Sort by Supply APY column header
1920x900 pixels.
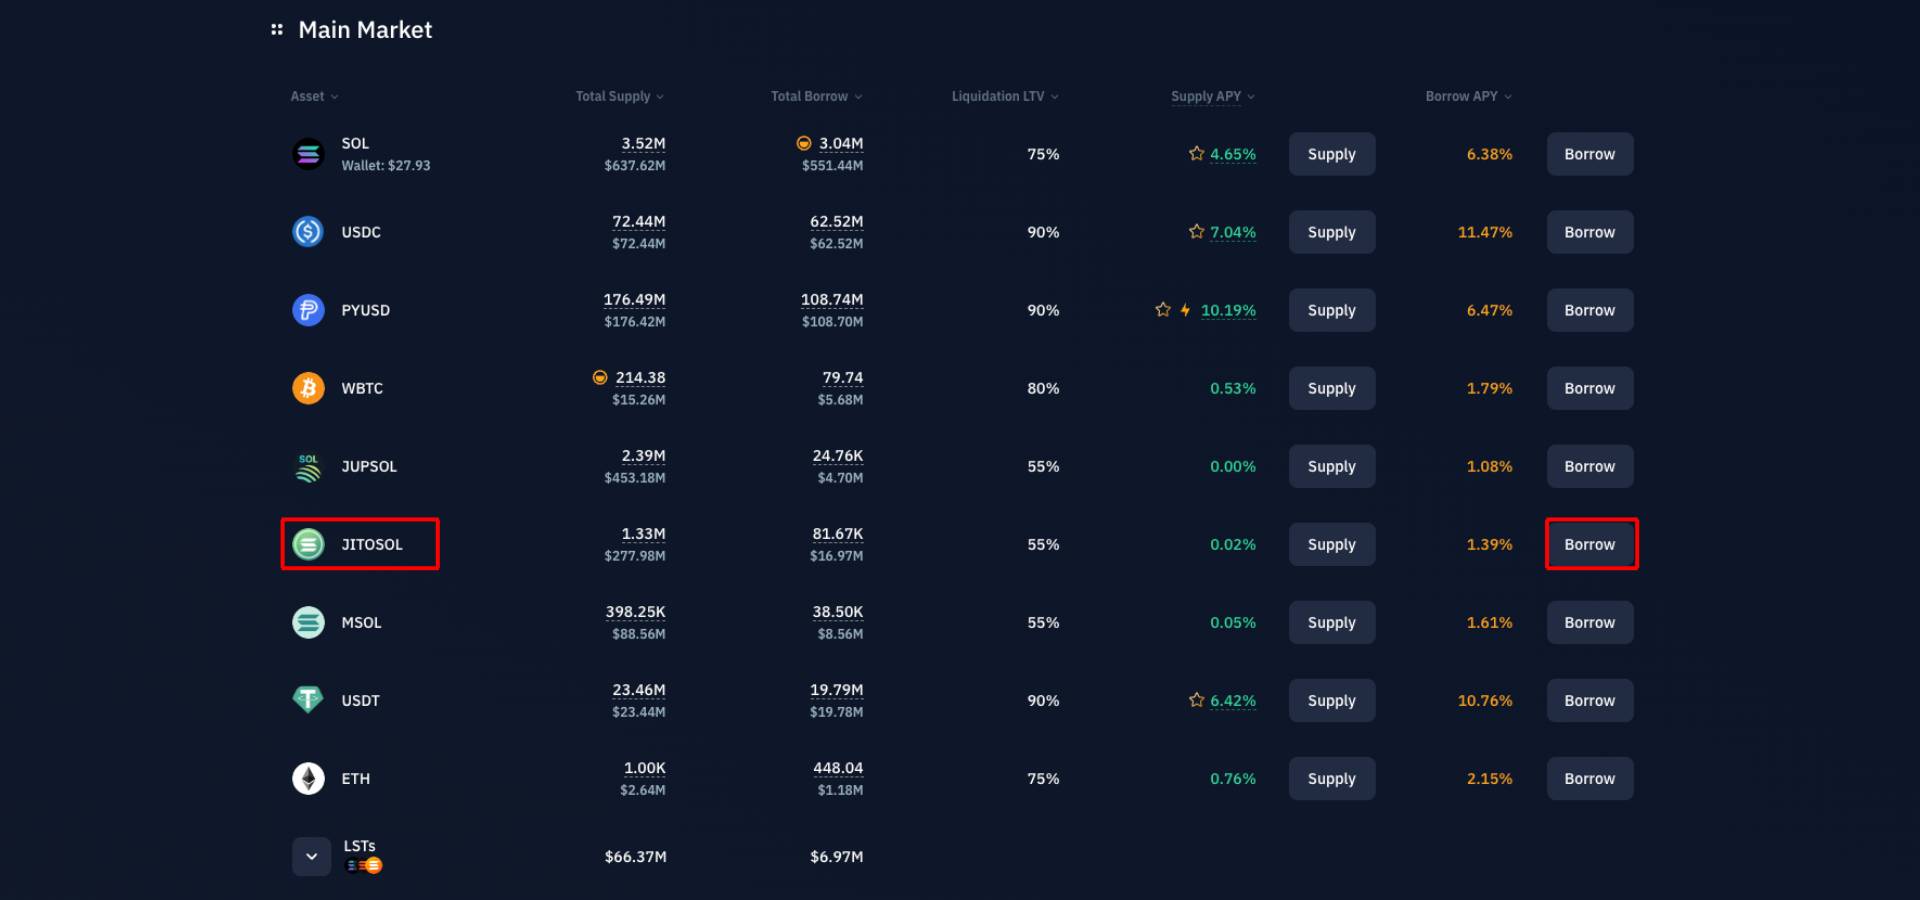pyautogui.click(x=1212, y=96)
